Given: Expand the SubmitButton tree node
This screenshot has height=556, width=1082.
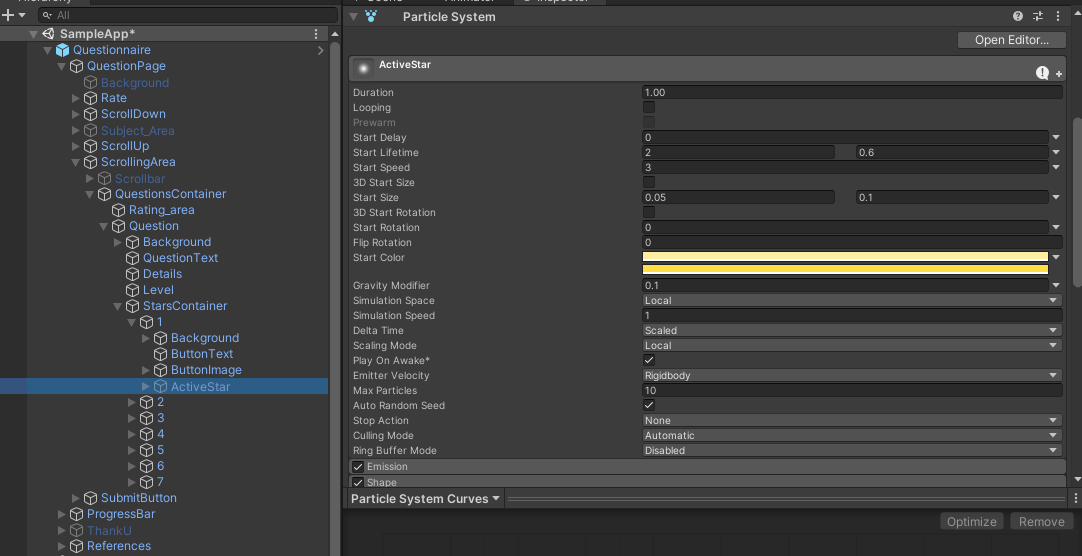Looking at the screenshot, I should [x=76, y=498].
